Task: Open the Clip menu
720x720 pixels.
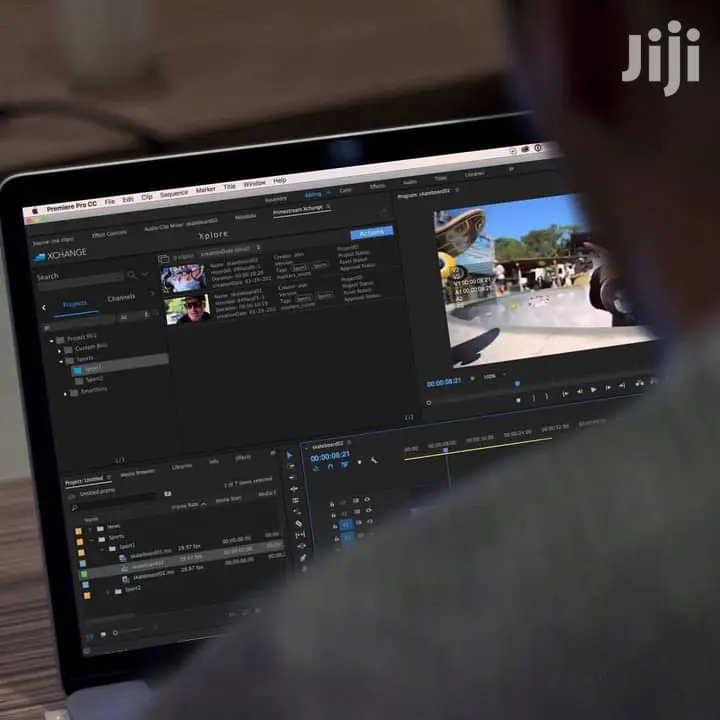Action: 146,197
